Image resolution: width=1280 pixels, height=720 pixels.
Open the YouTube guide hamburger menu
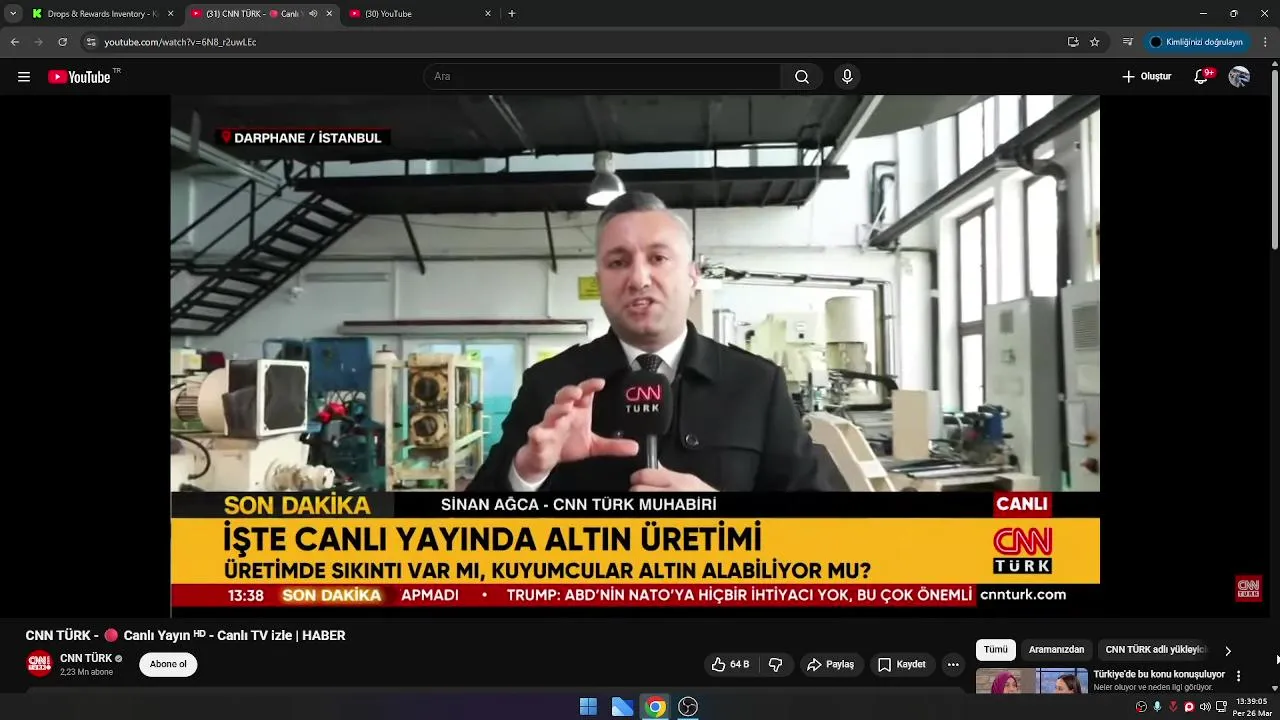pos(24,77)
